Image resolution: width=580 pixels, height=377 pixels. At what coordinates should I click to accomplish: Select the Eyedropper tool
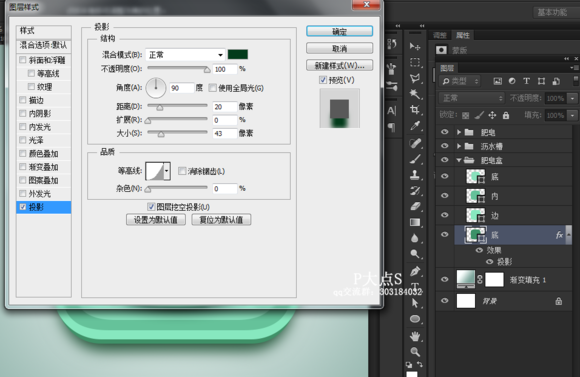415,126
